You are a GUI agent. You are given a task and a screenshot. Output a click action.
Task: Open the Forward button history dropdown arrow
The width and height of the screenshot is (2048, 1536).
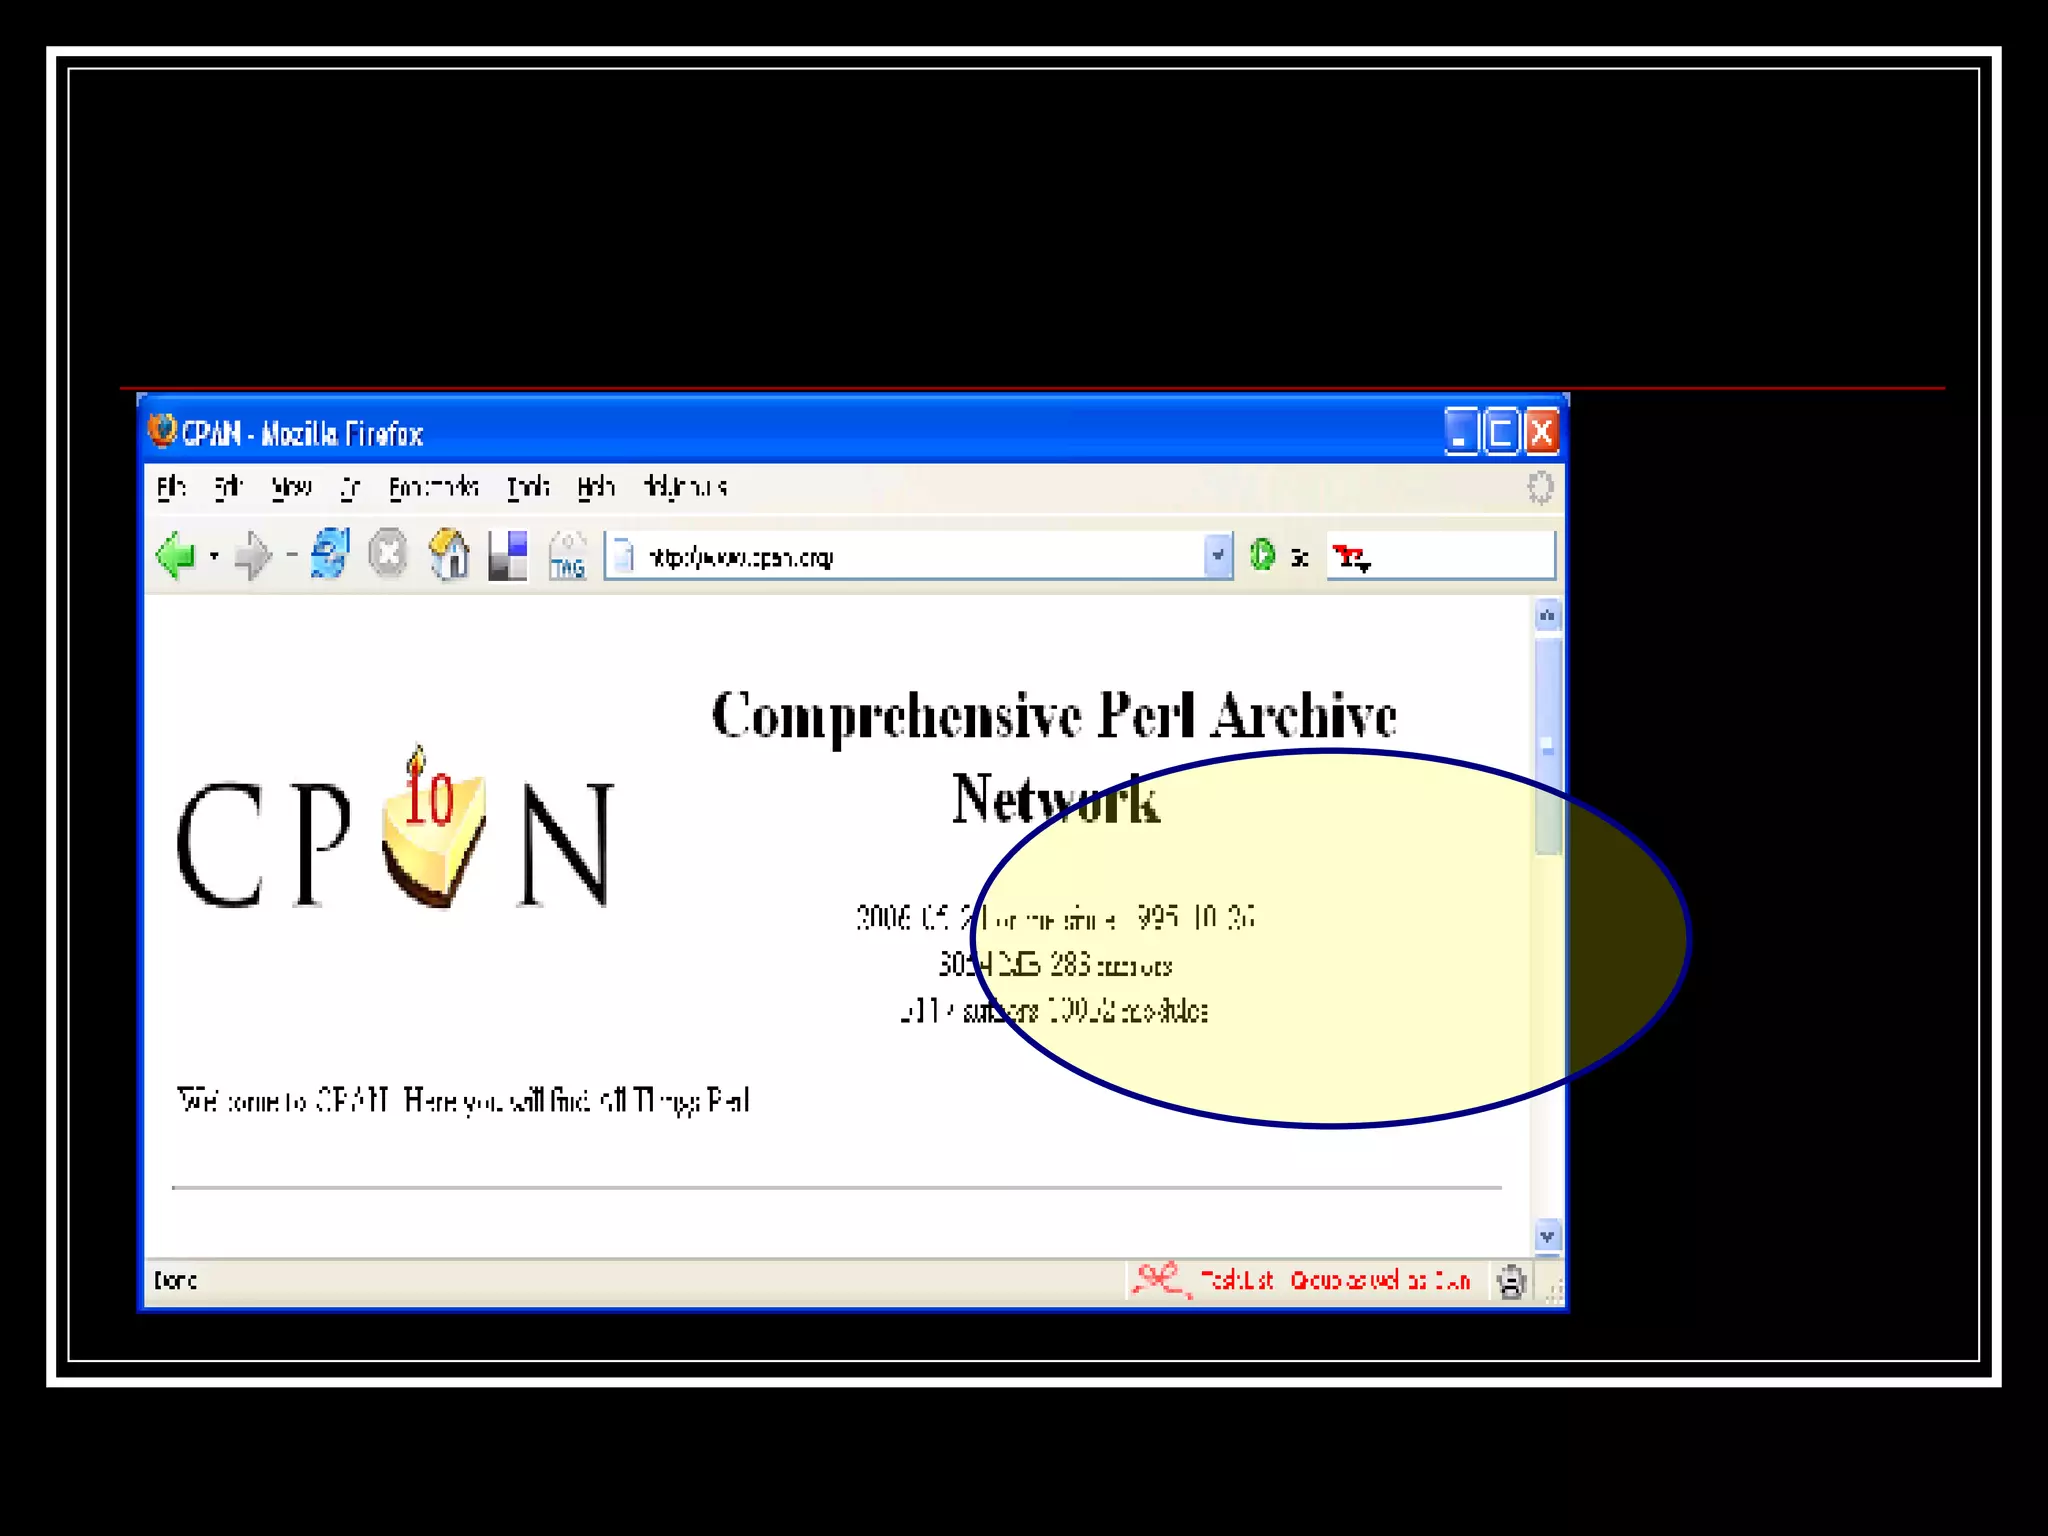(x=292, y=555)
